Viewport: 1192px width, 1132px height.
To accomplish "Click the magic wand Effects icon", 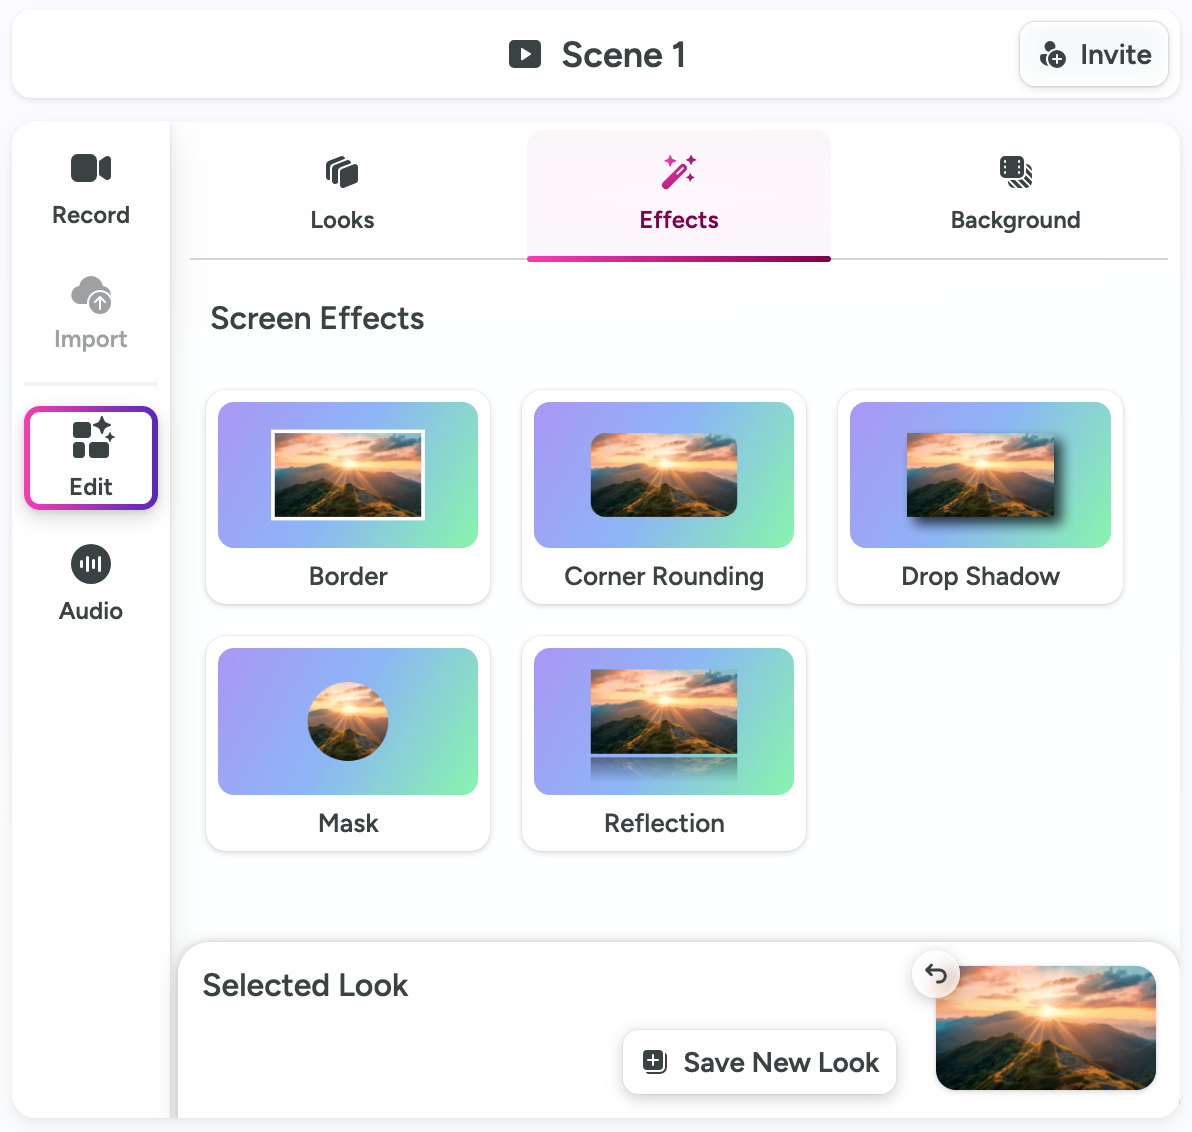I will (678, 171).
